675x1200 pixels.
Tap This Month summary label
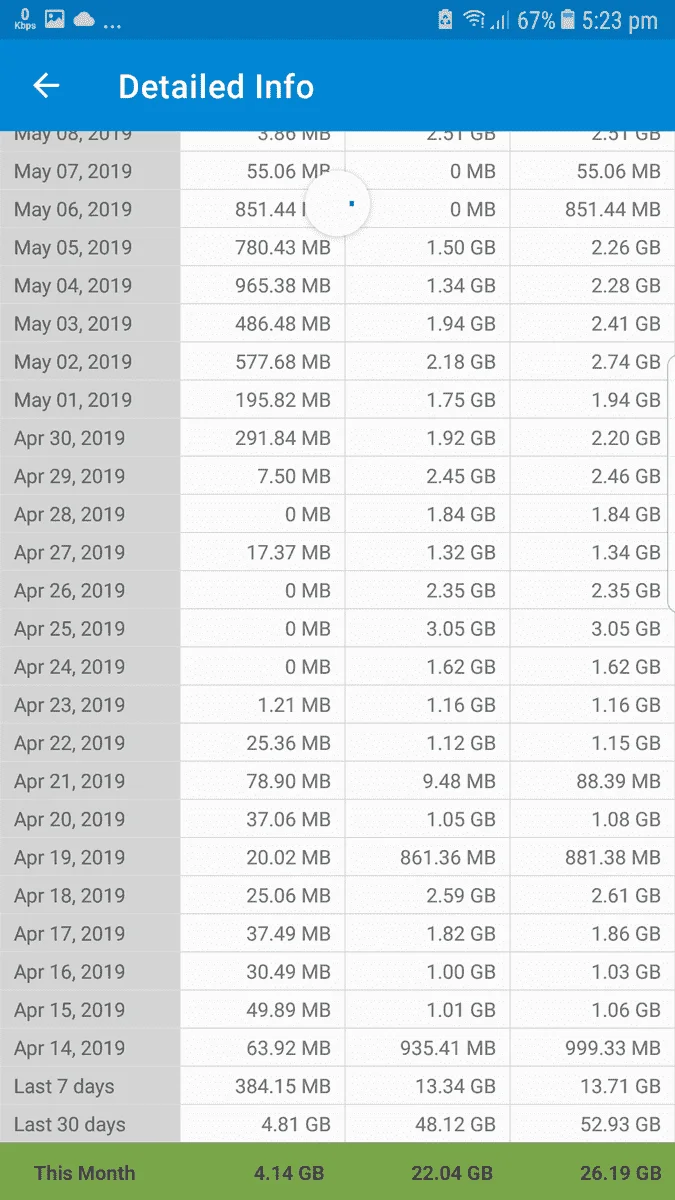pyautogui.click(x=84, y=1173)
